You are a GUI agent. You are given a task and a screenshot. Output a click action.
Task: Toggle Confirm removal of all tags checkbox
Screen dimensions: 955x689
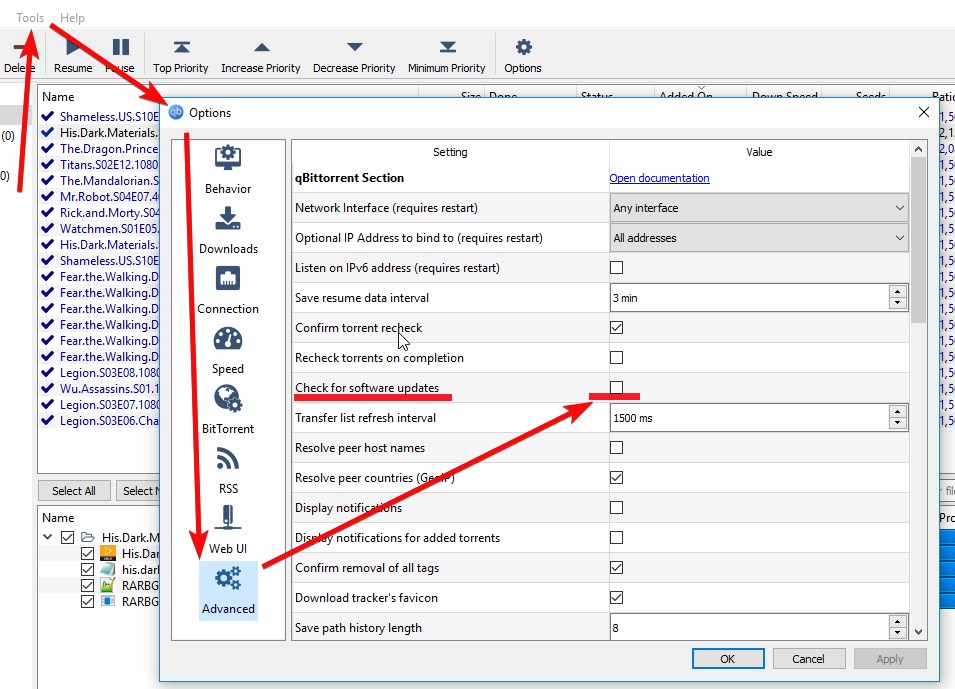[616, 568]
